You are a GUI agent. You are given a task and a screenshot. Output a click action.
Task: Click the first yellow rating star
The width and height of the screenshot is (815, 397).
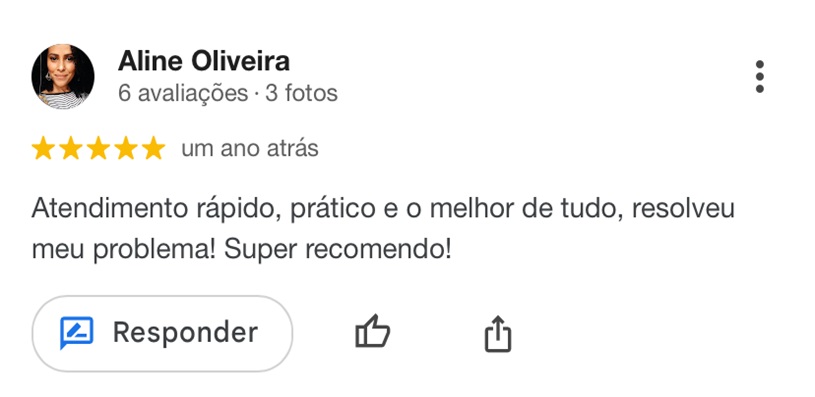(x=43, y=149)
